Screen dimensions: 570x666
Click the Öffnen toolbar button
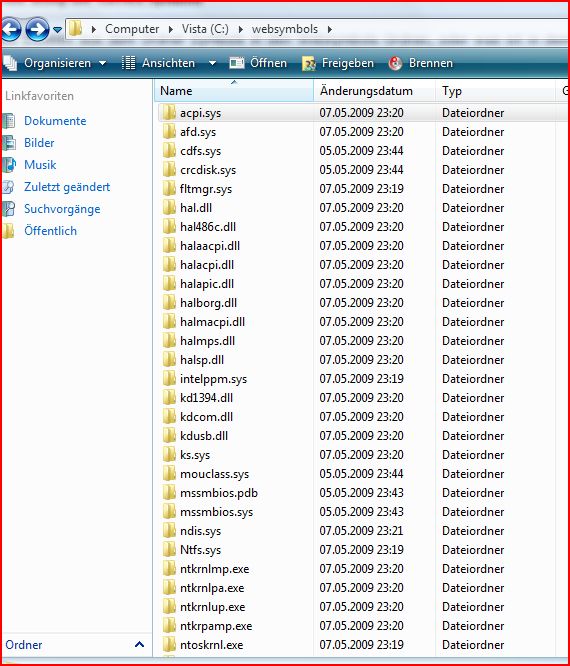point(258,63)
